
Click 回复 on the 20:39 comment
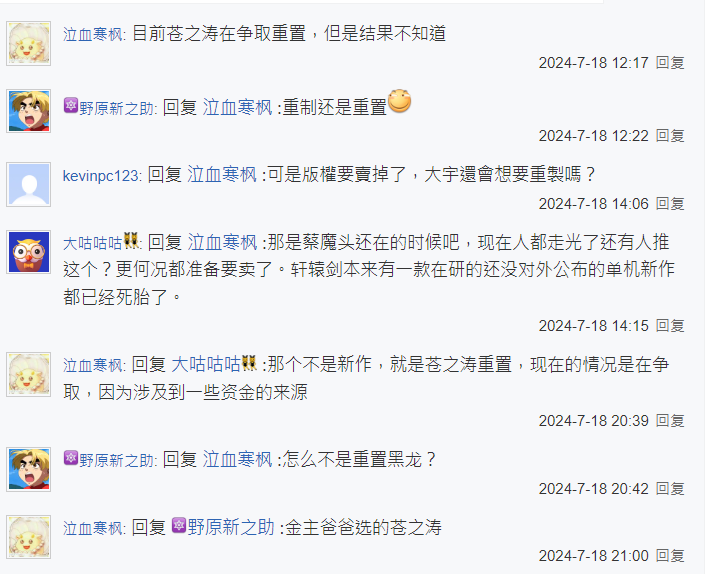tap(670, 421)
